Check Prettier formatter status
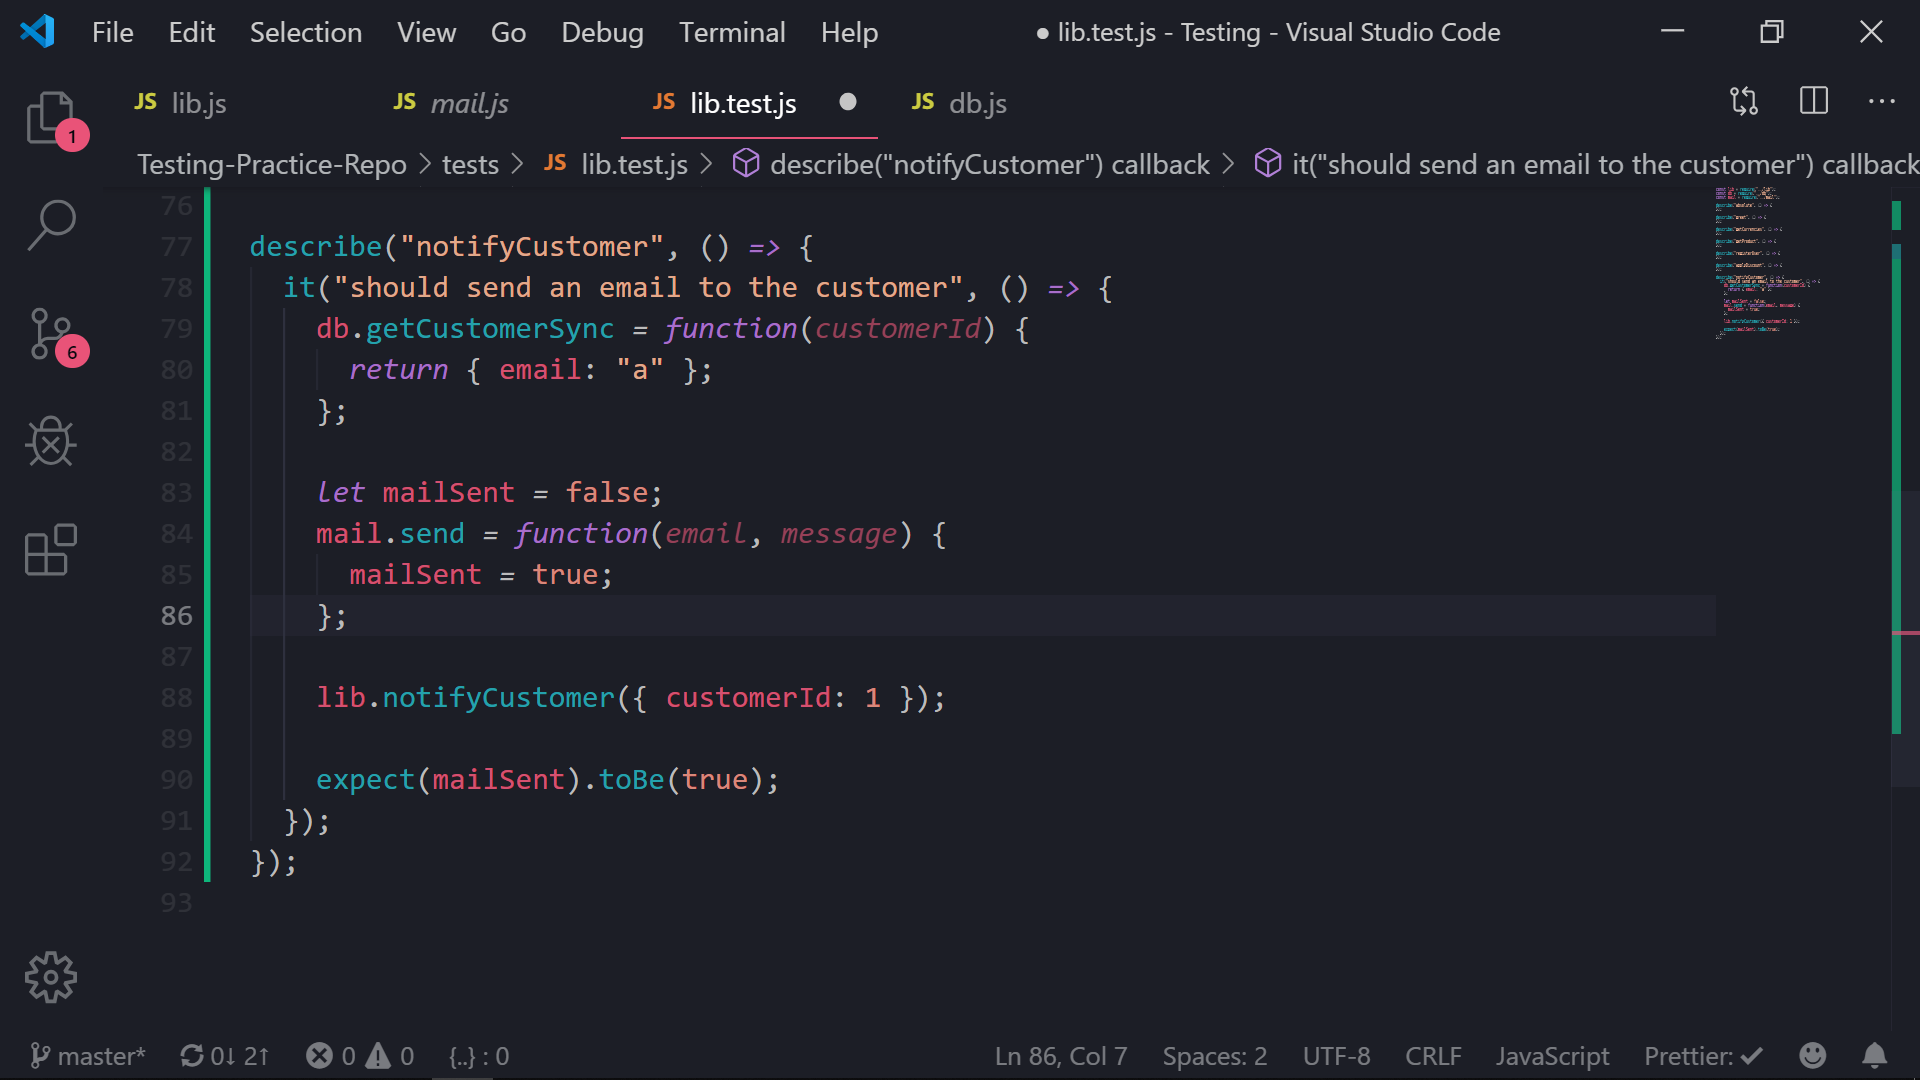This screenshot has height=1080, width=1920. [x=1703, y=1055]
